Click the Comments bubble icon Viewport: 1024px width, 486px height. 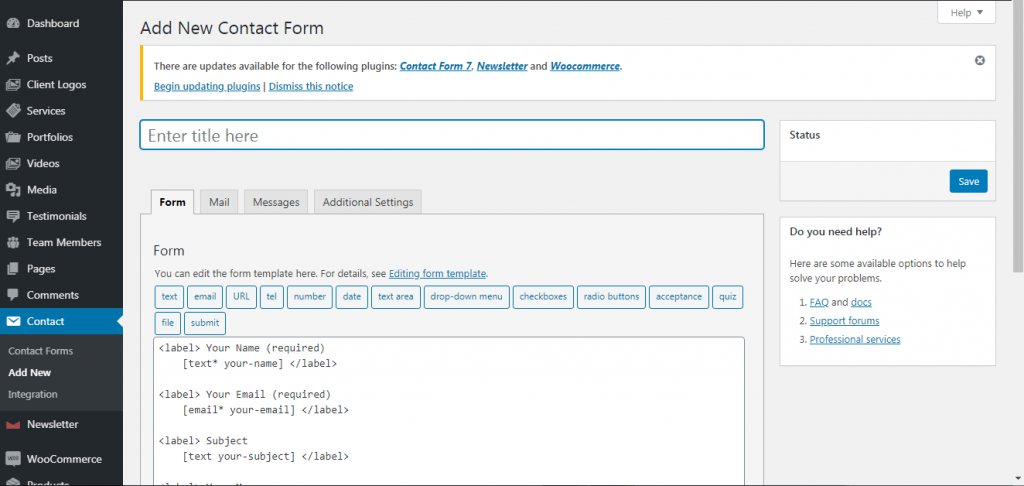(13, 295)
